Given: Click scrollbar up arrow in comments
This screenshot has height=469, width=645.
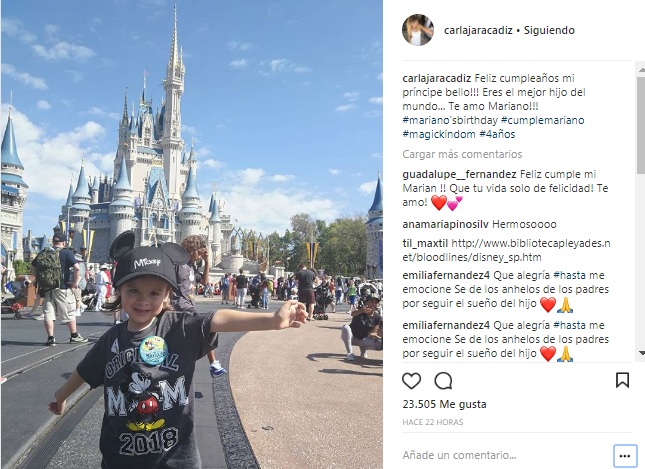Looking at the screenshot, I should click(641, 71).
